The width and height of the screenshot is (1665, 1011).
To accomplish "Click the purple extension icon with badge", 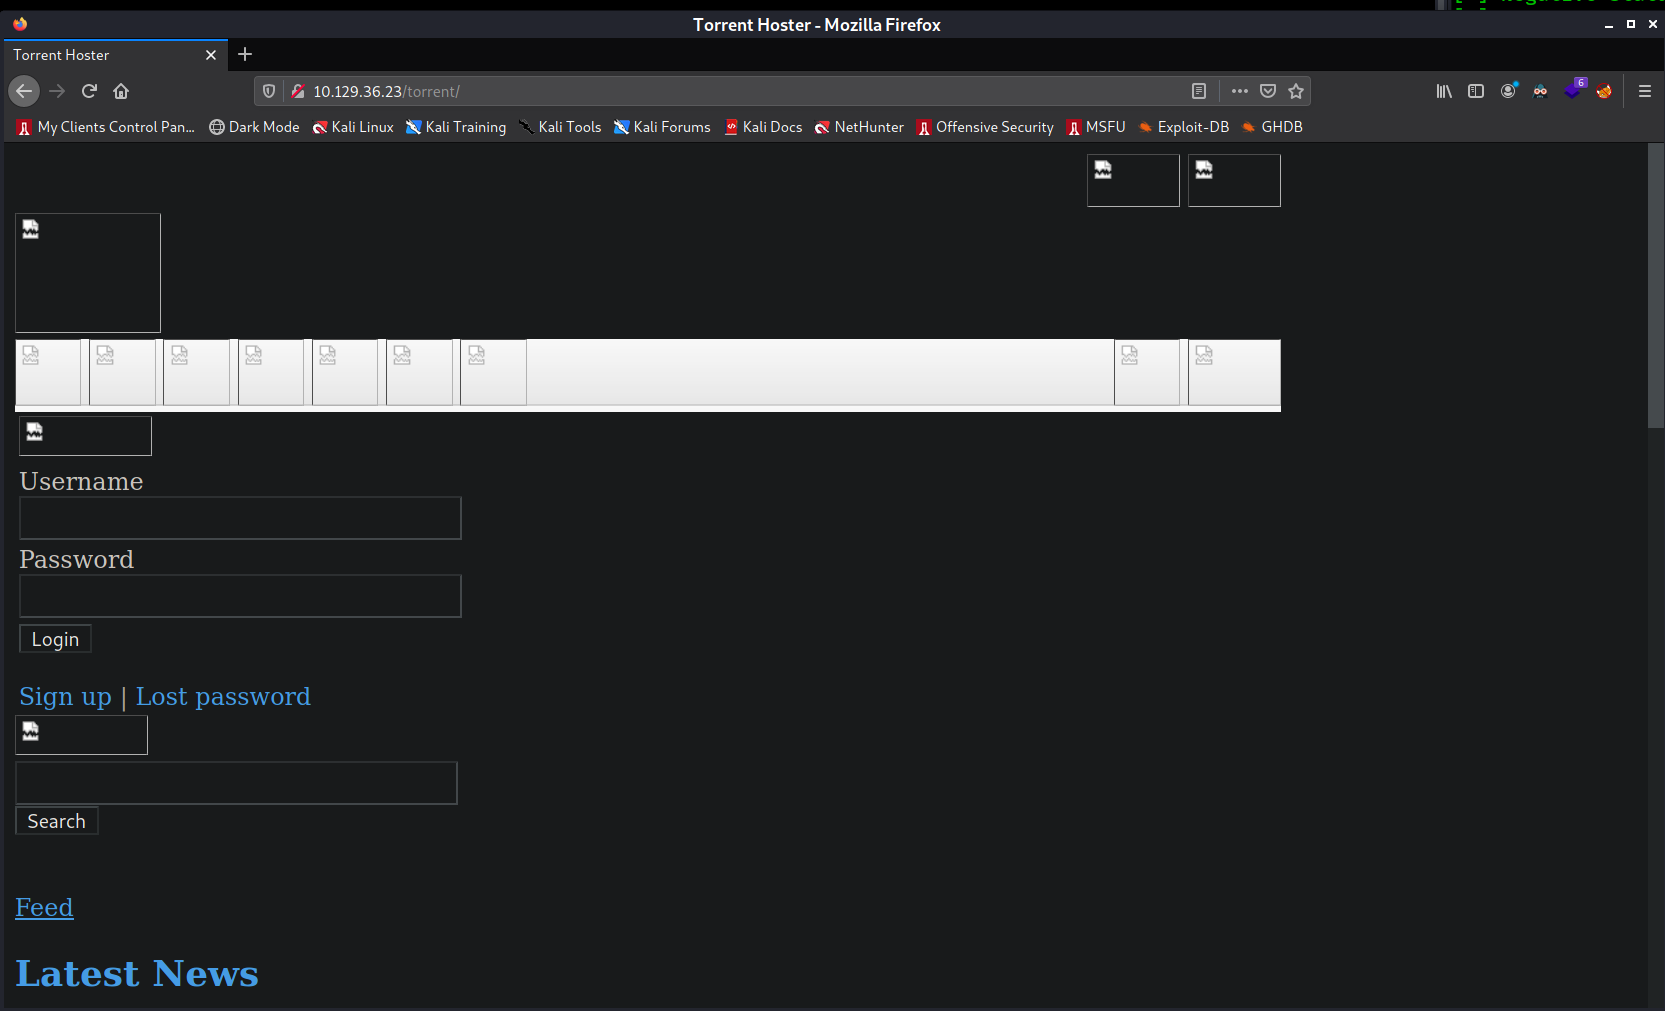I will [x=1574, y=90].
